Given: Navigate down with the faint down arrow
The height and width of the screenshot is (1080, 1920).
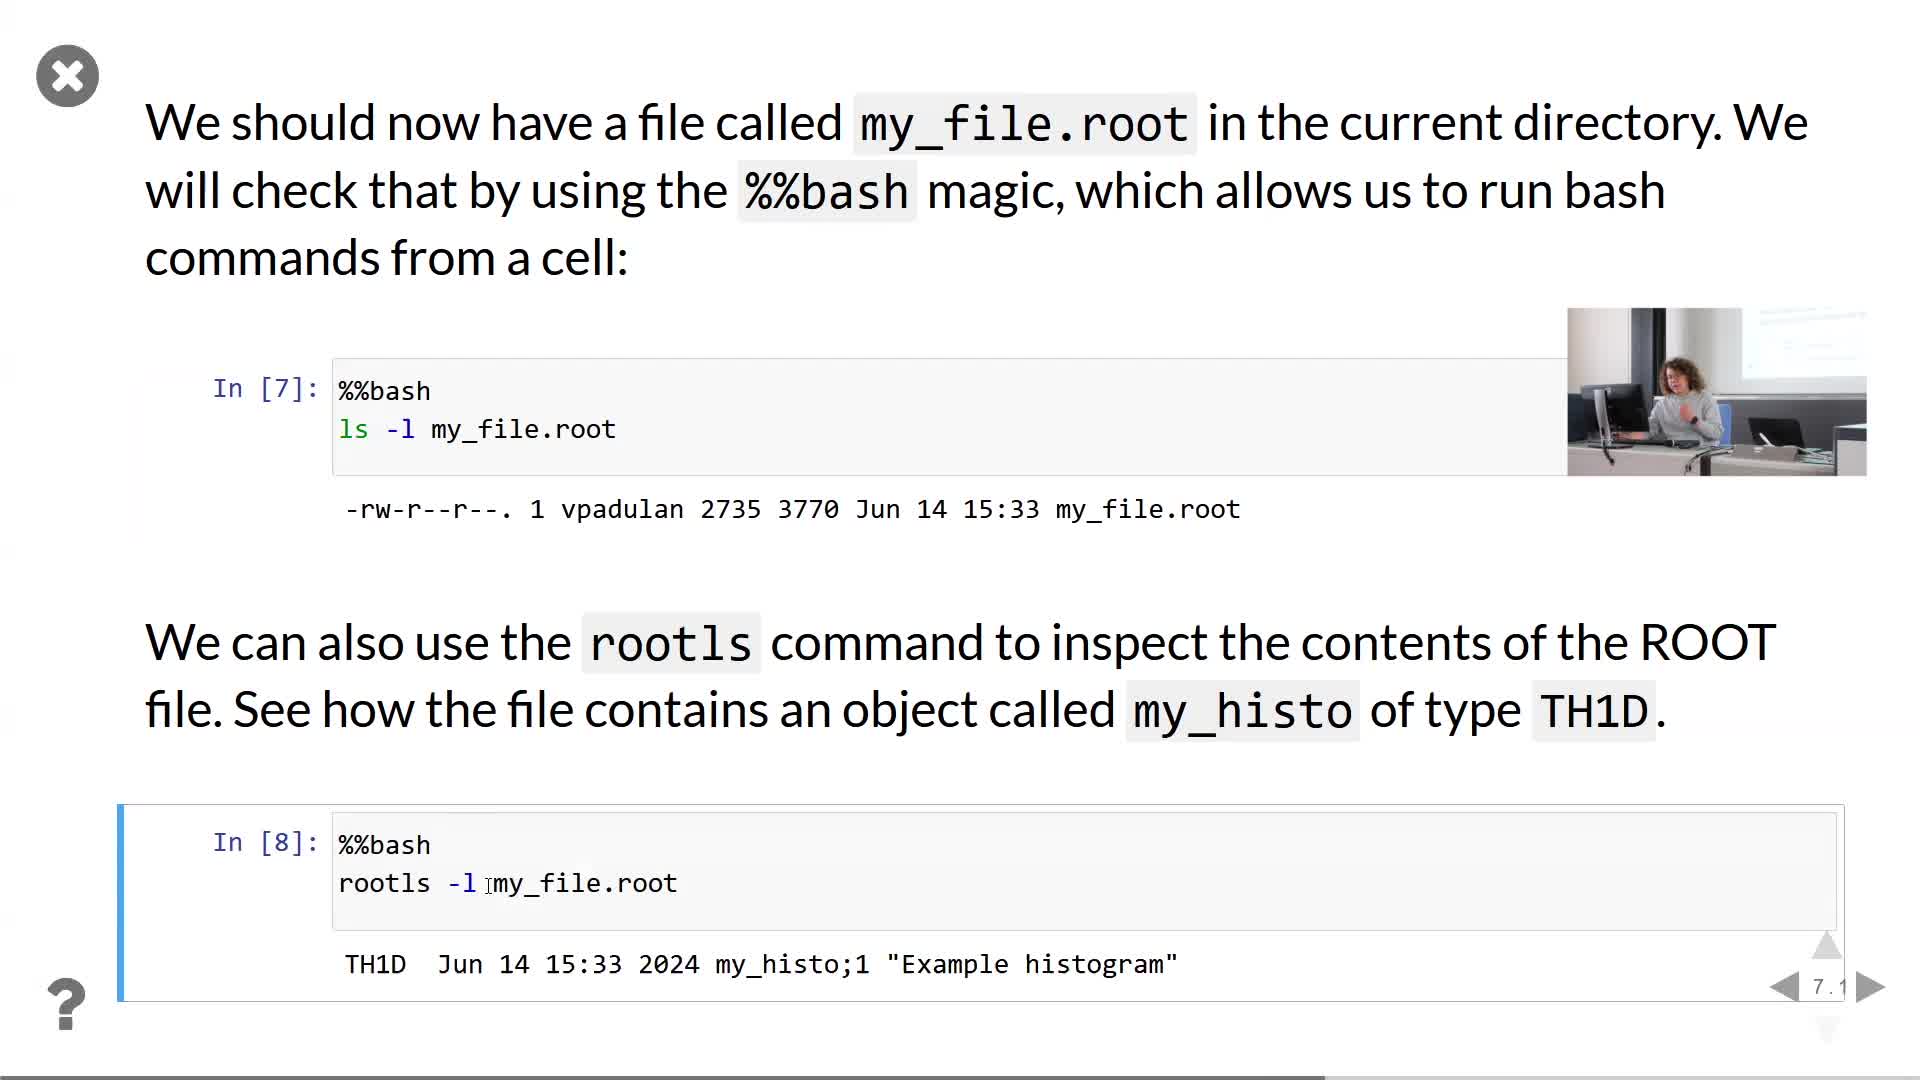Looking at the screenshot, I should click(1826, 1030).
